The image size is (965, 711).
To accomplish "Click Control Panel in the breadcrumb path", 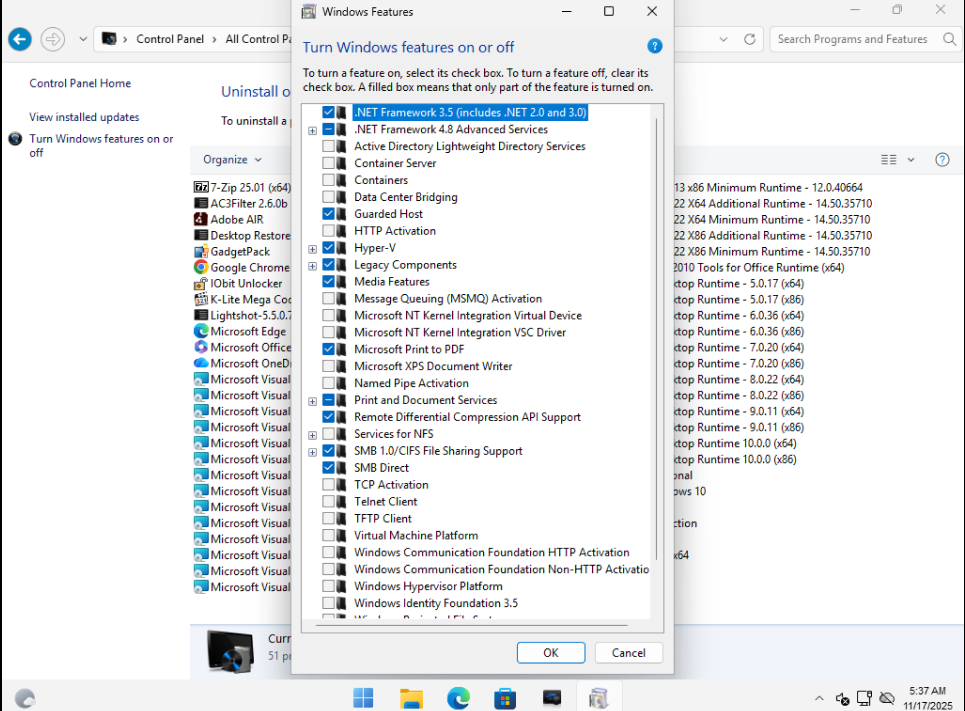I will 170,39.
